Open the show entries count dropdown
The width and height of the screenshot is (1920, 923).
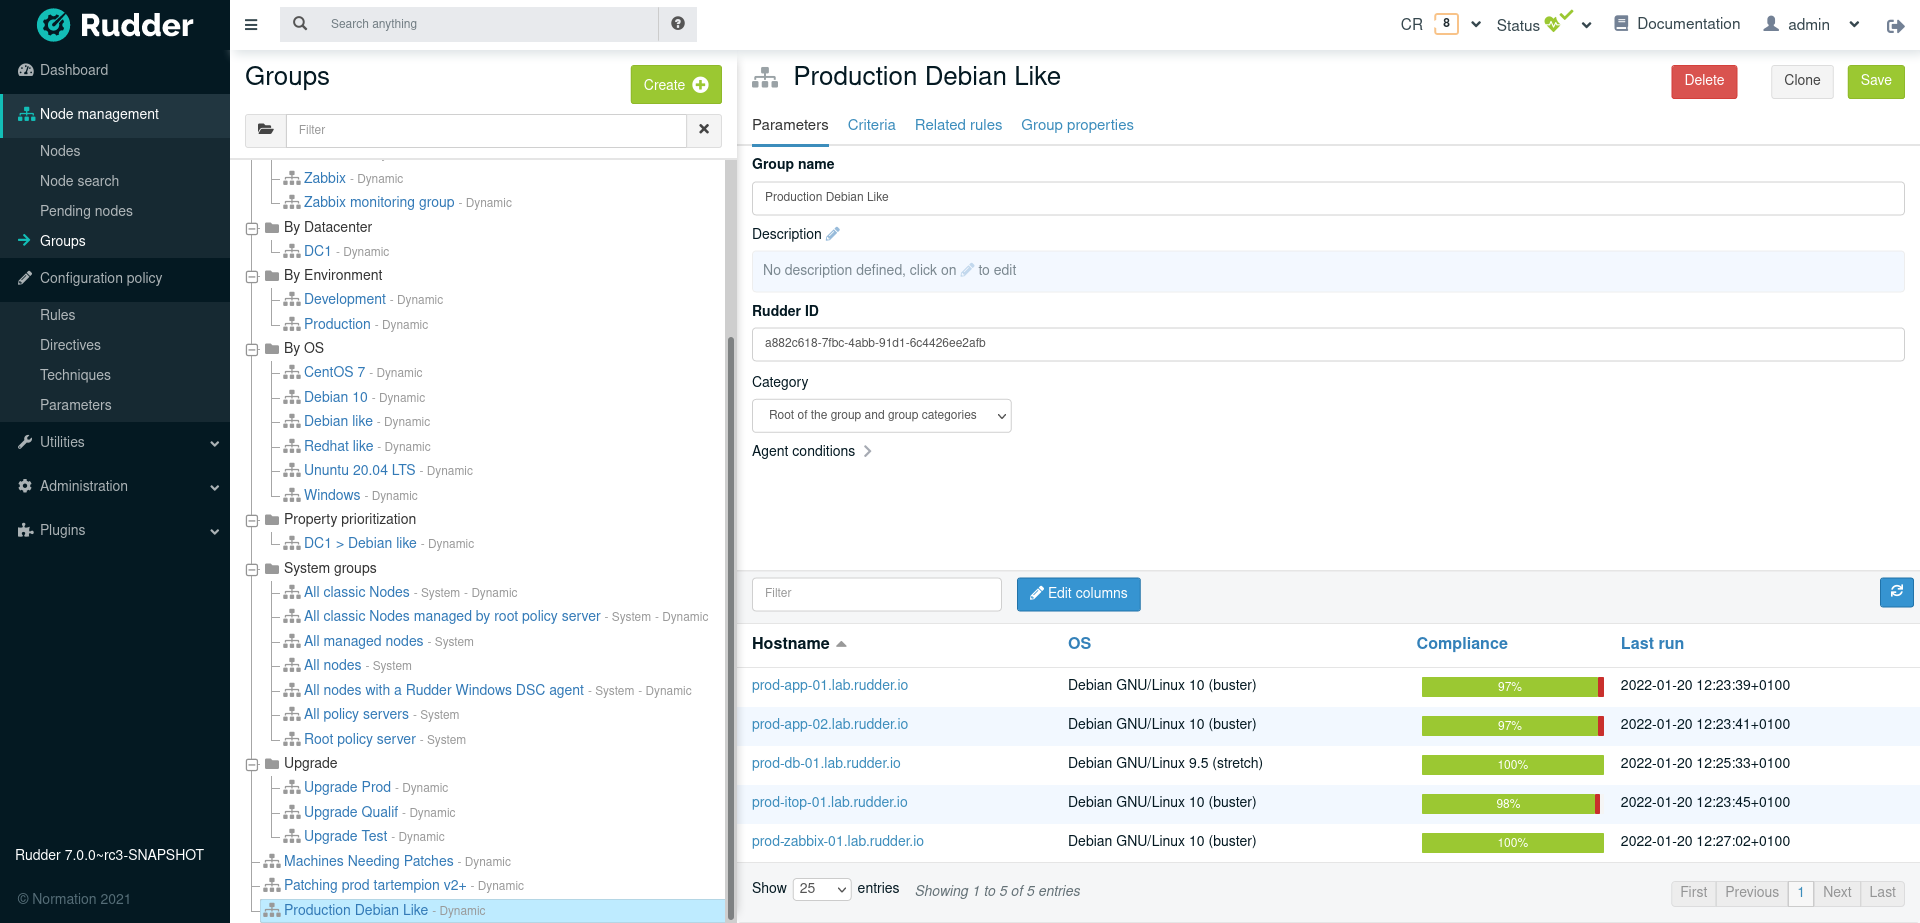point(821,889)
